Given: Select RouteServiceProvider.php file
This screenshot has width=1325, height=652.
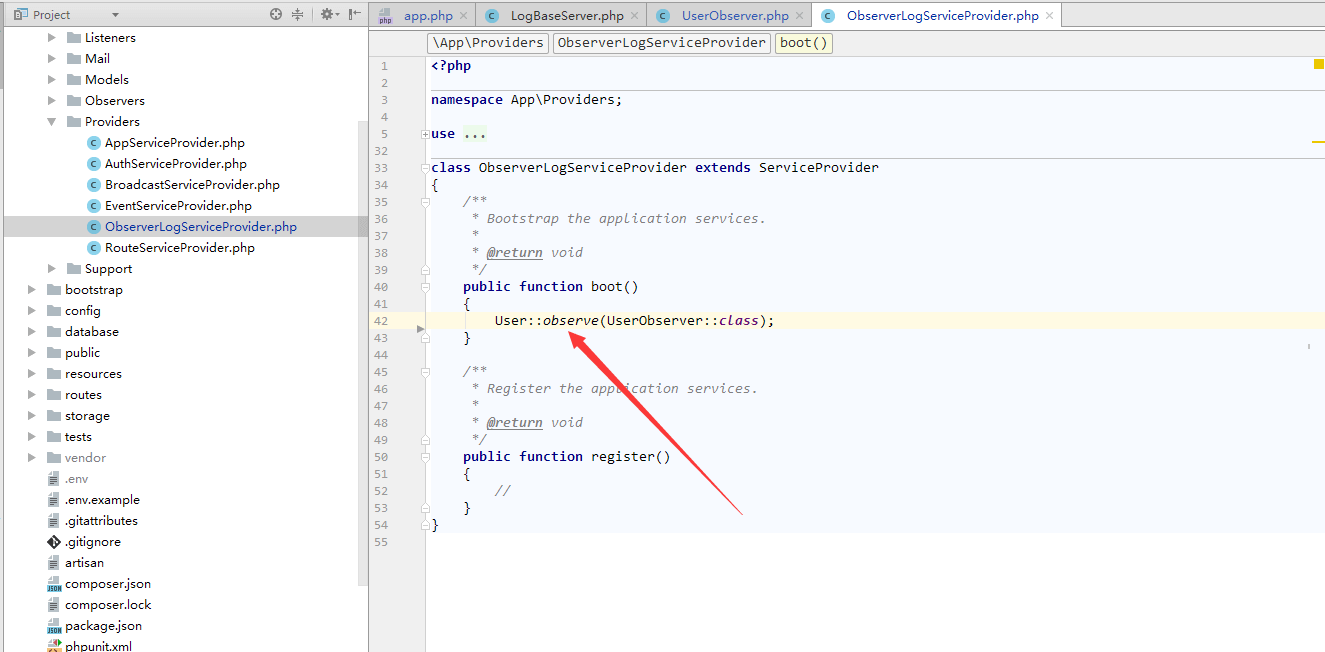Looking at the screenshot, I should (180, 247).
